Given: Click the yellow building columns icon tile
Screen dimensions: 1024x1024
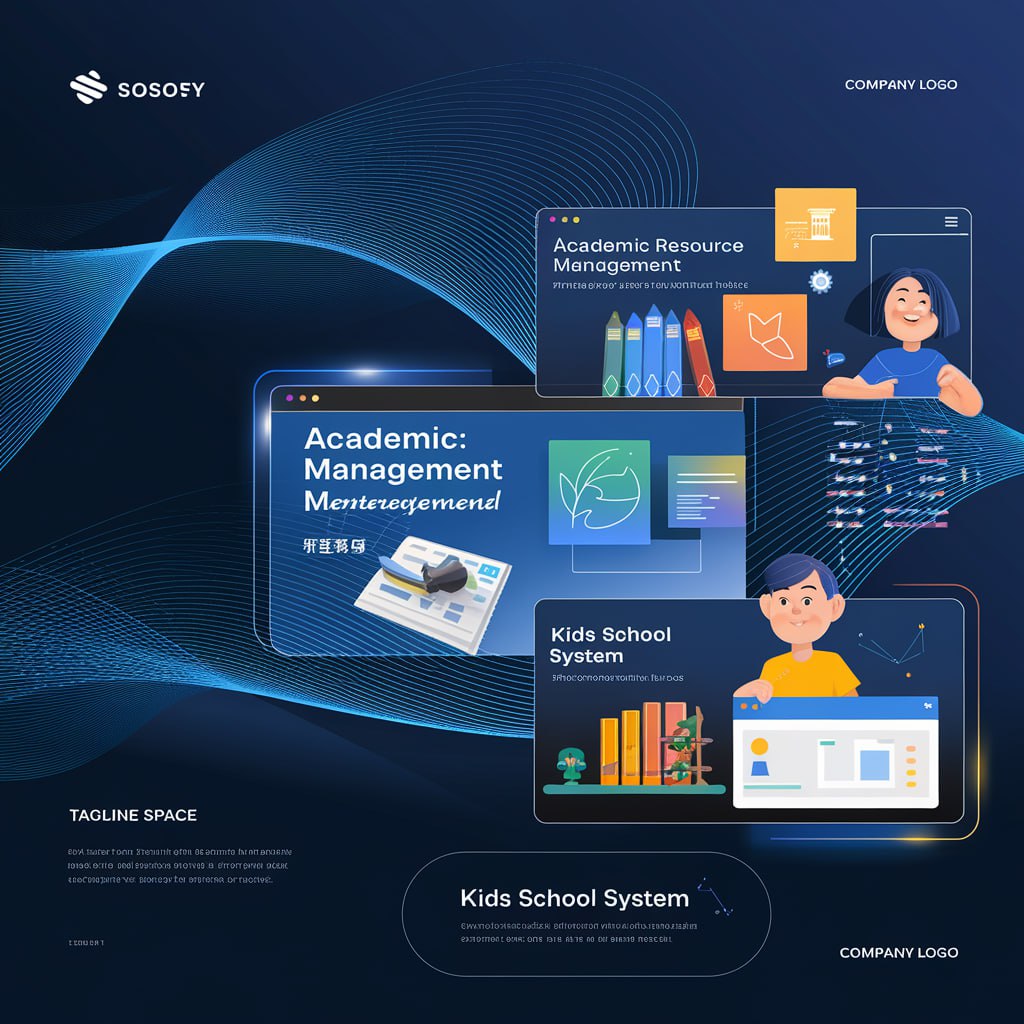Looking at the screenshot, I should click(x=815, y=225).
